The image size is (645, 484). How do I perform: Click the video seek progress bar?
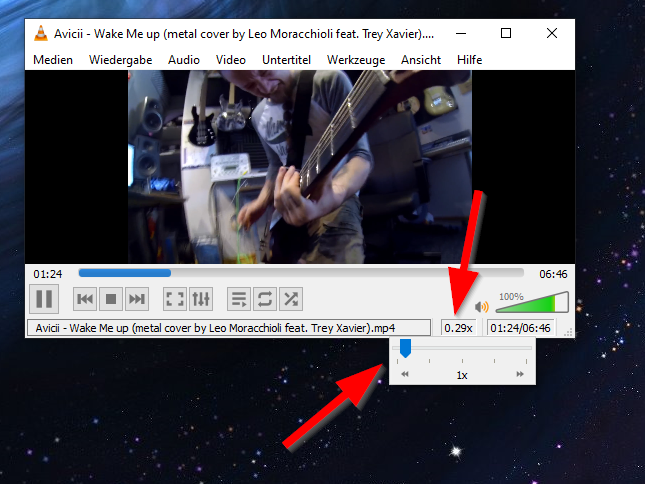tap(301, 273)
